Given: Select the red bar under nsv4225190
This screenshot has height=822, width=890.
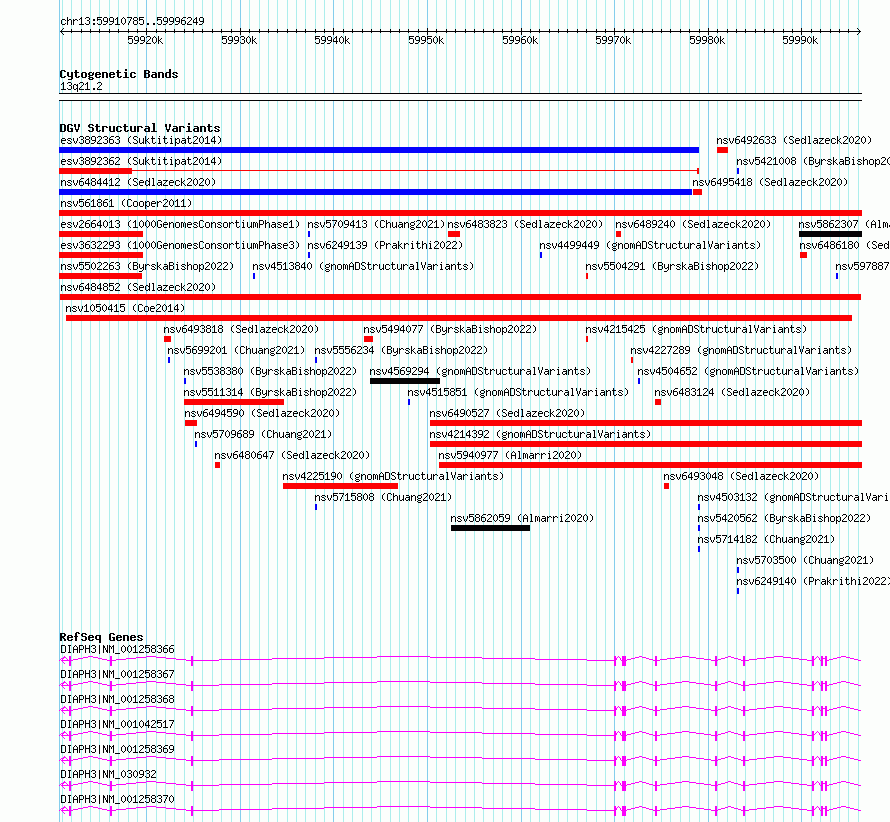Looking at the screenshot, I should (x=340, y=486).
